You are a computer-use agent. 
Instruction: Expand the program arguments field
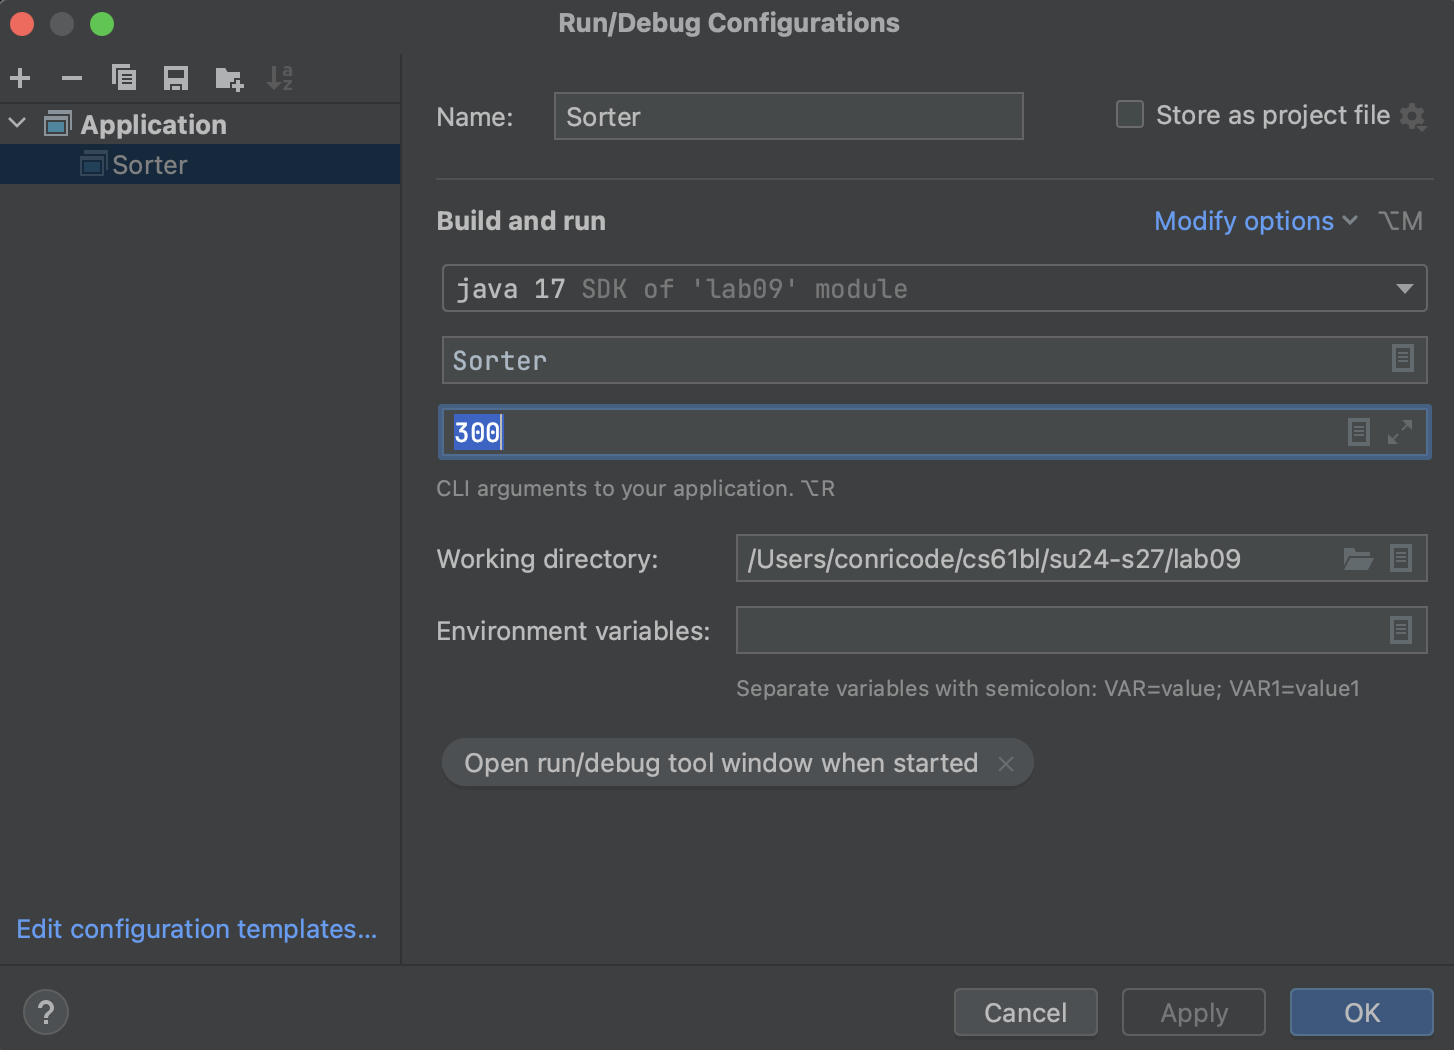click(x=1400, y=432)
